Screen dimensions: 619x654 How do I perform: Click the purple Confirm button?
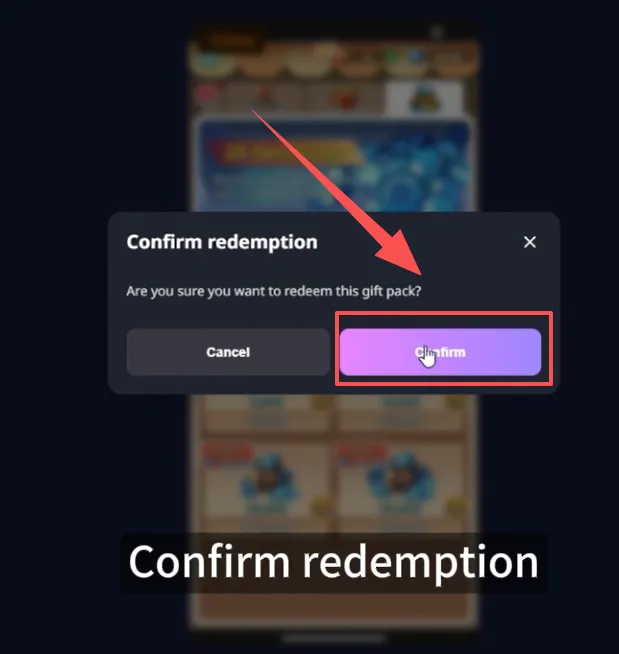pyautogui.click(x=440, y=352)
